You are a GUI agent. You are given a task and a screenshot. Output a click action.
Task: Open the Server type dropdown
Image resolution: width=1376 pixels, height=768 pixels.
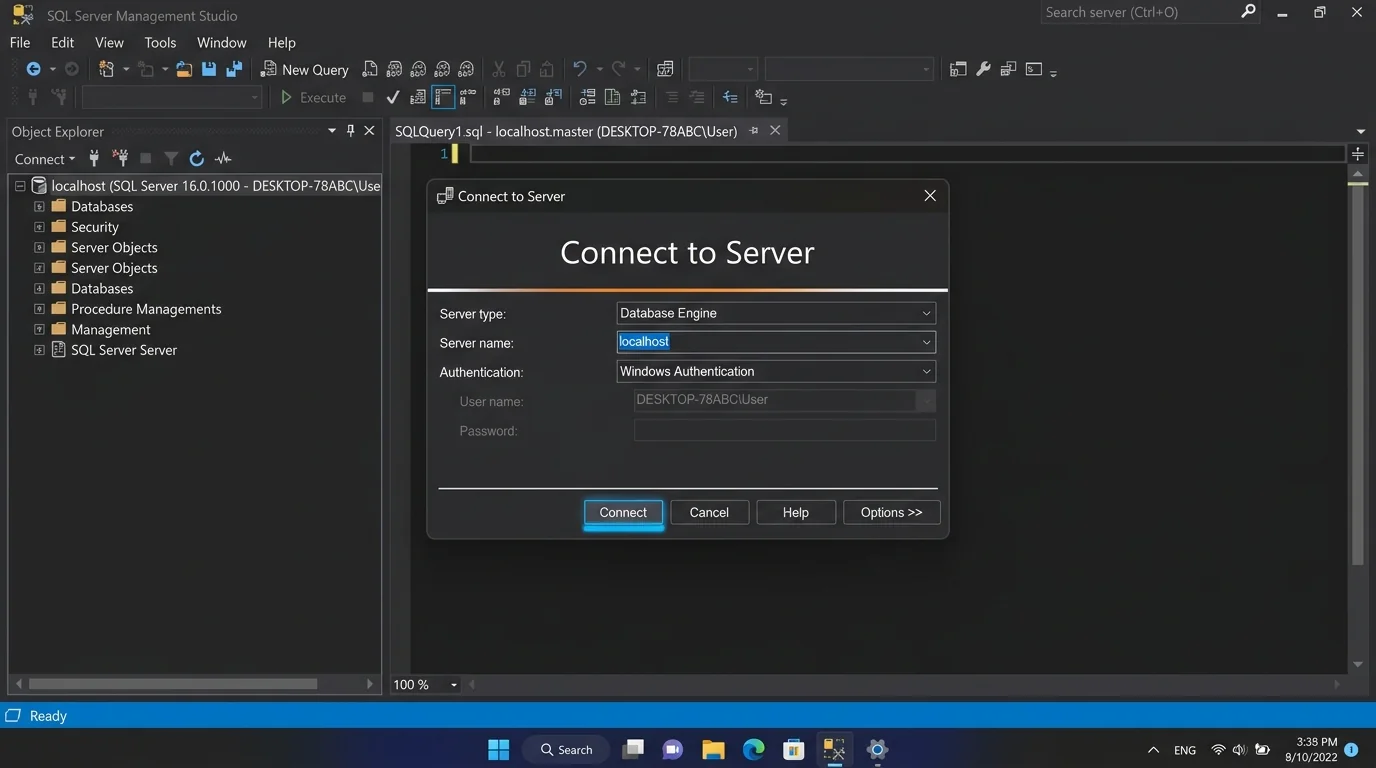click(926, 313)
